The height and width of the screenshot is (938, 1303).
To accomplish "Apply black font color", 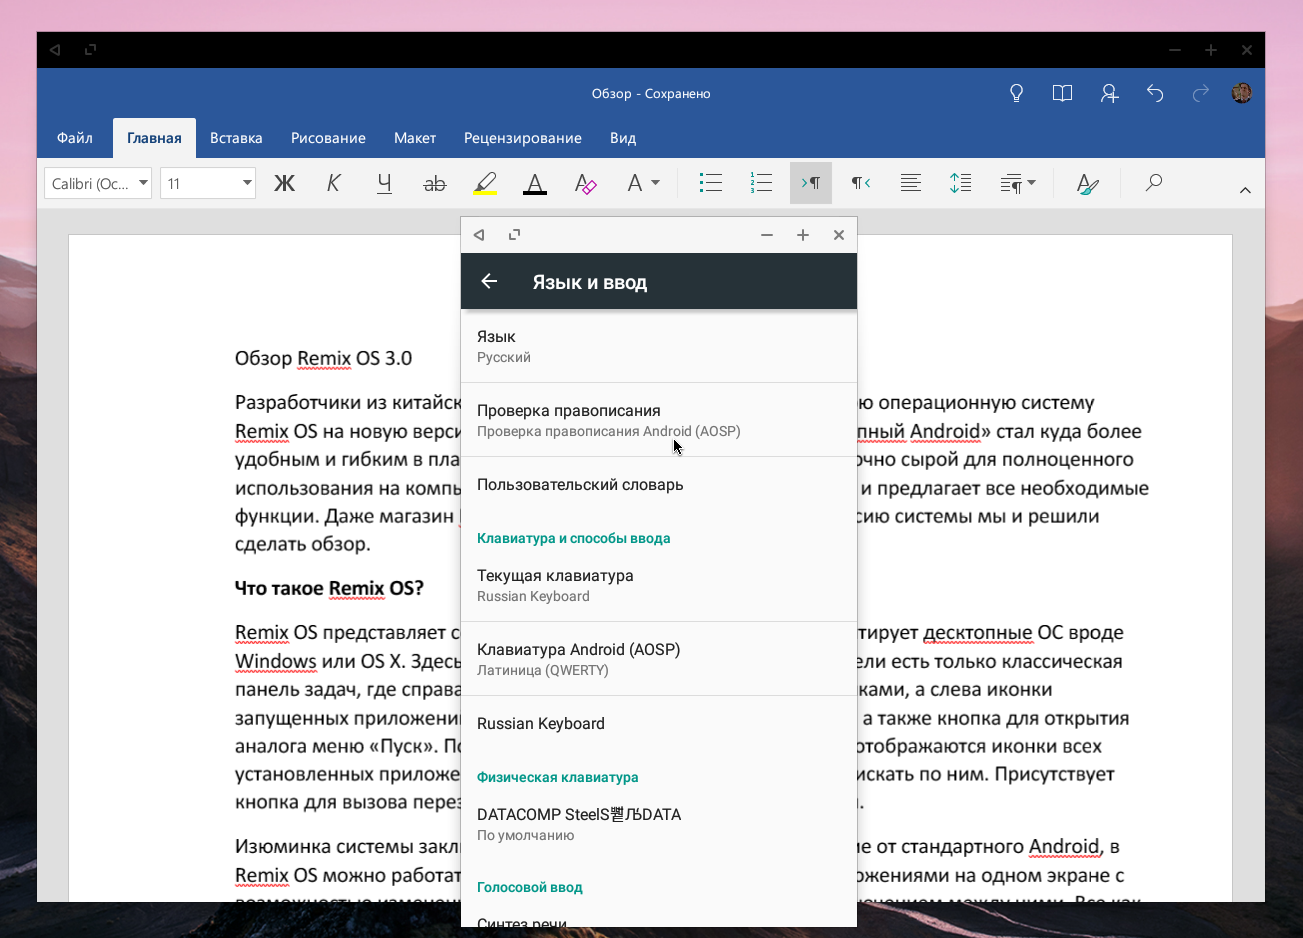I will click(x=535, y=183).
